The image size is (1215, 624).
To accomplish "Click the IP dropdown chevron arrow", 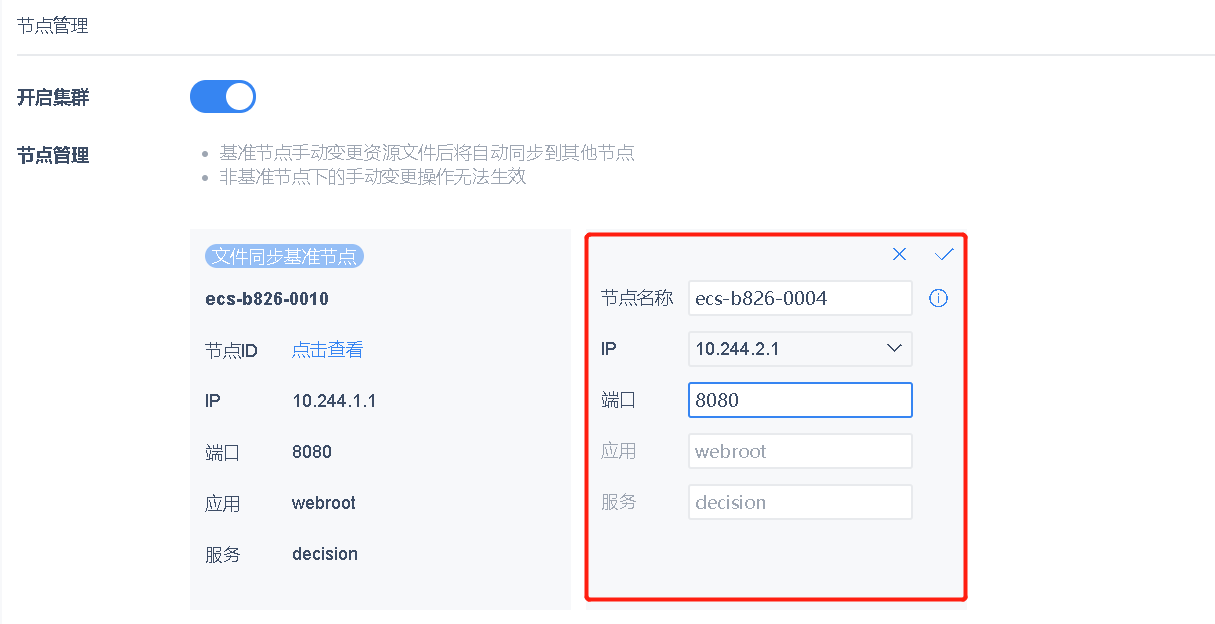I will 894,349.
